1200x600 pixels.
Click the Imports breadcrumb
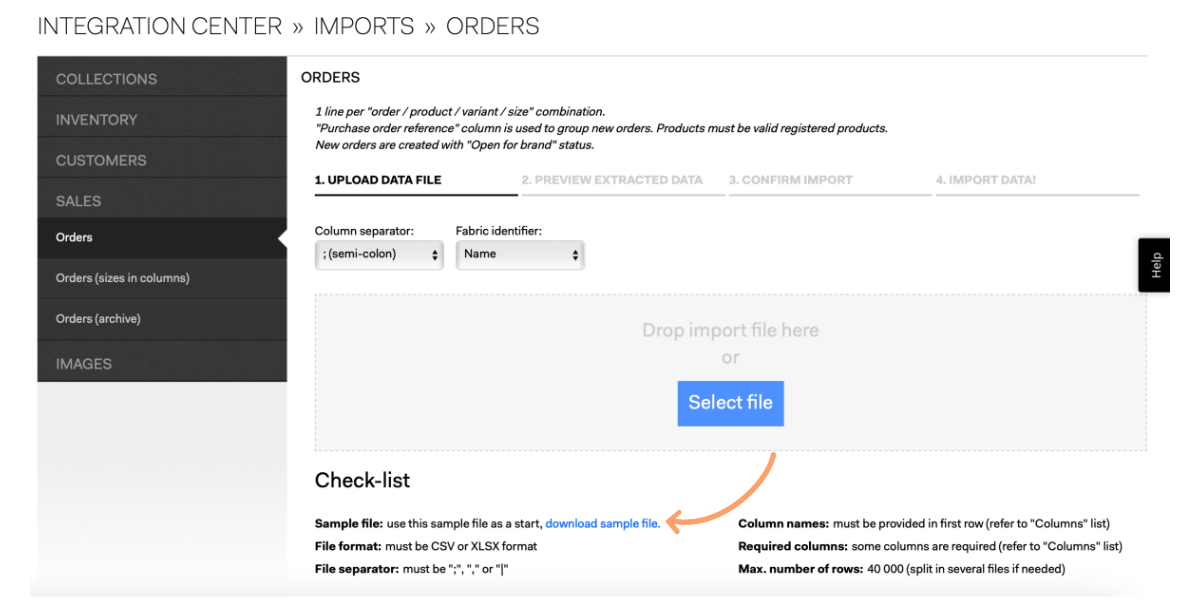pos(364,27)
